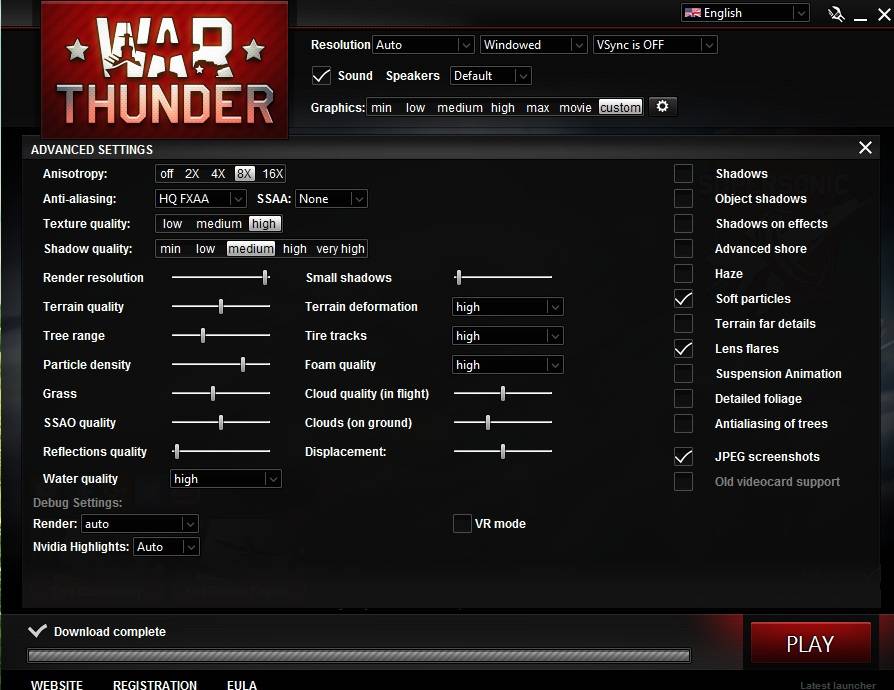Click the War Thunder logo
This screenshot has width=894, height=690.
(165, 70)
